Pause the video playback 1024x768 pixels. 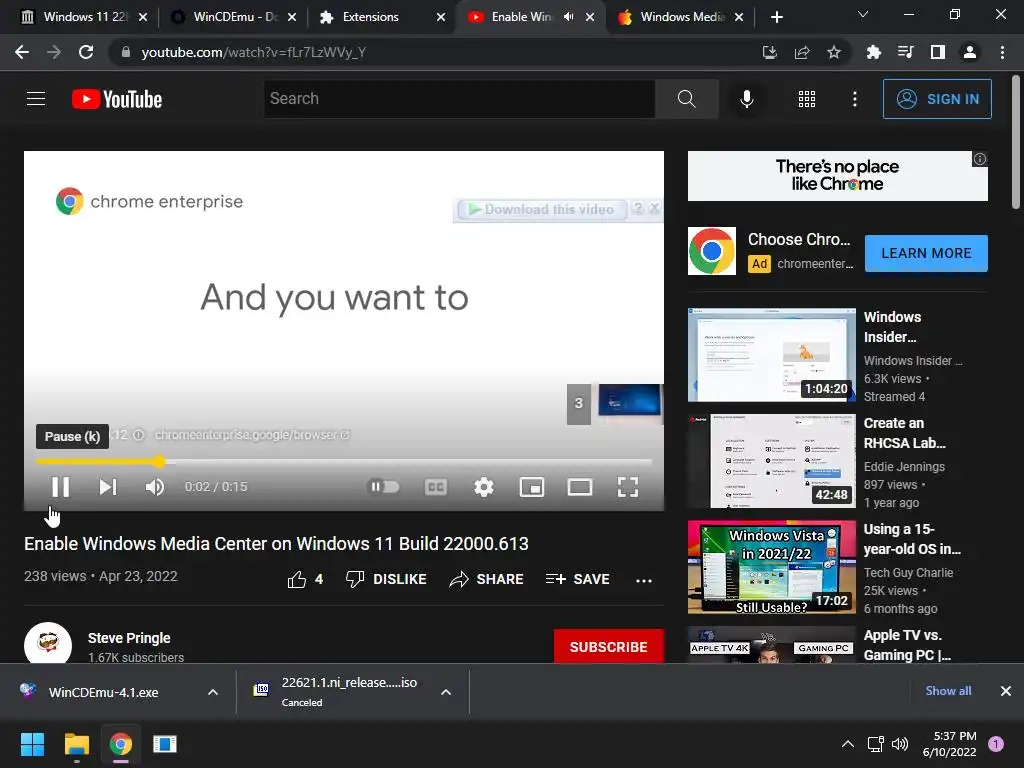[60, 487]
